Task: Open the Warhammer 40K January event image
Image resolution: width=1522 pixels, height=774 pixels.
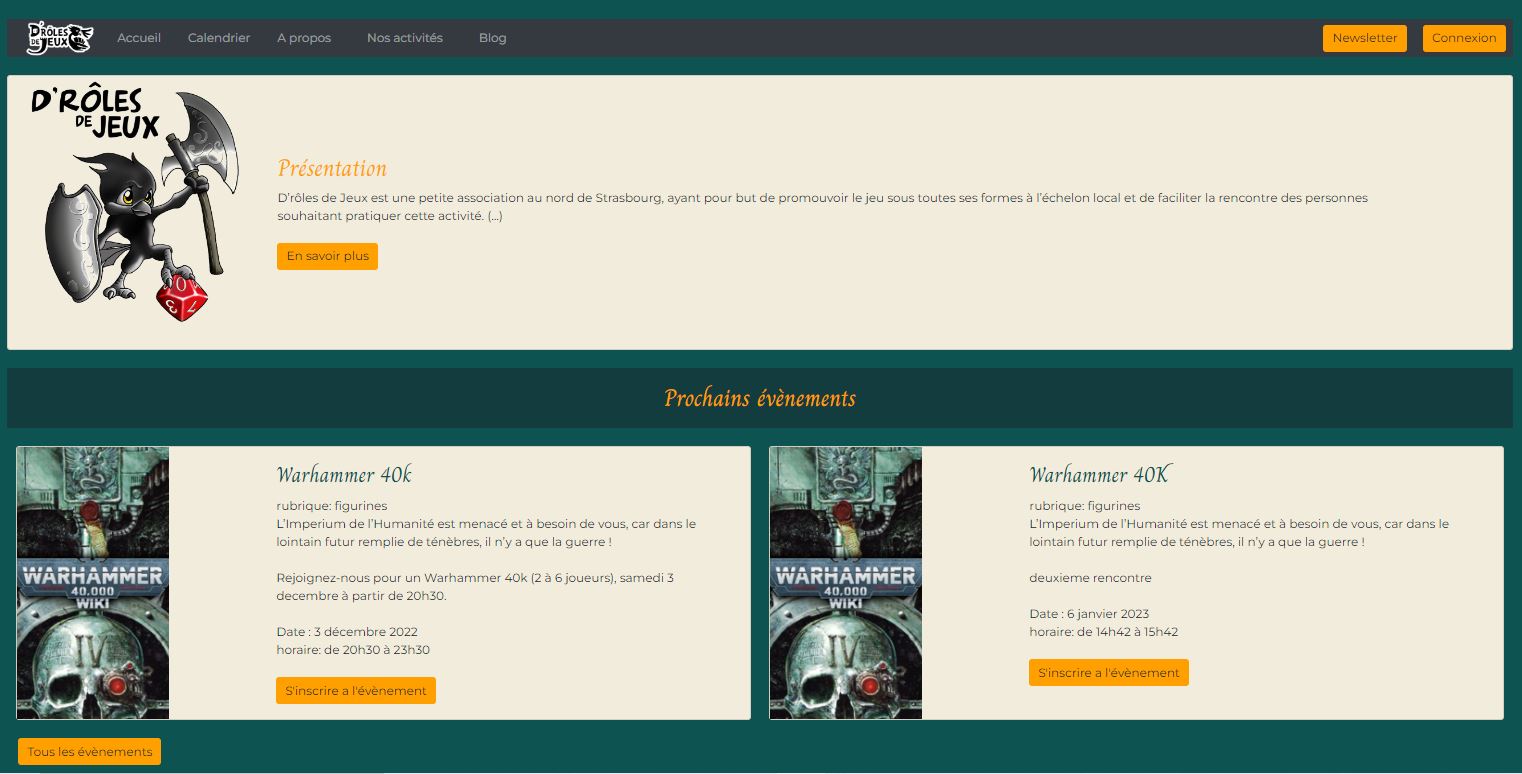Action: (x=846, y=583)
